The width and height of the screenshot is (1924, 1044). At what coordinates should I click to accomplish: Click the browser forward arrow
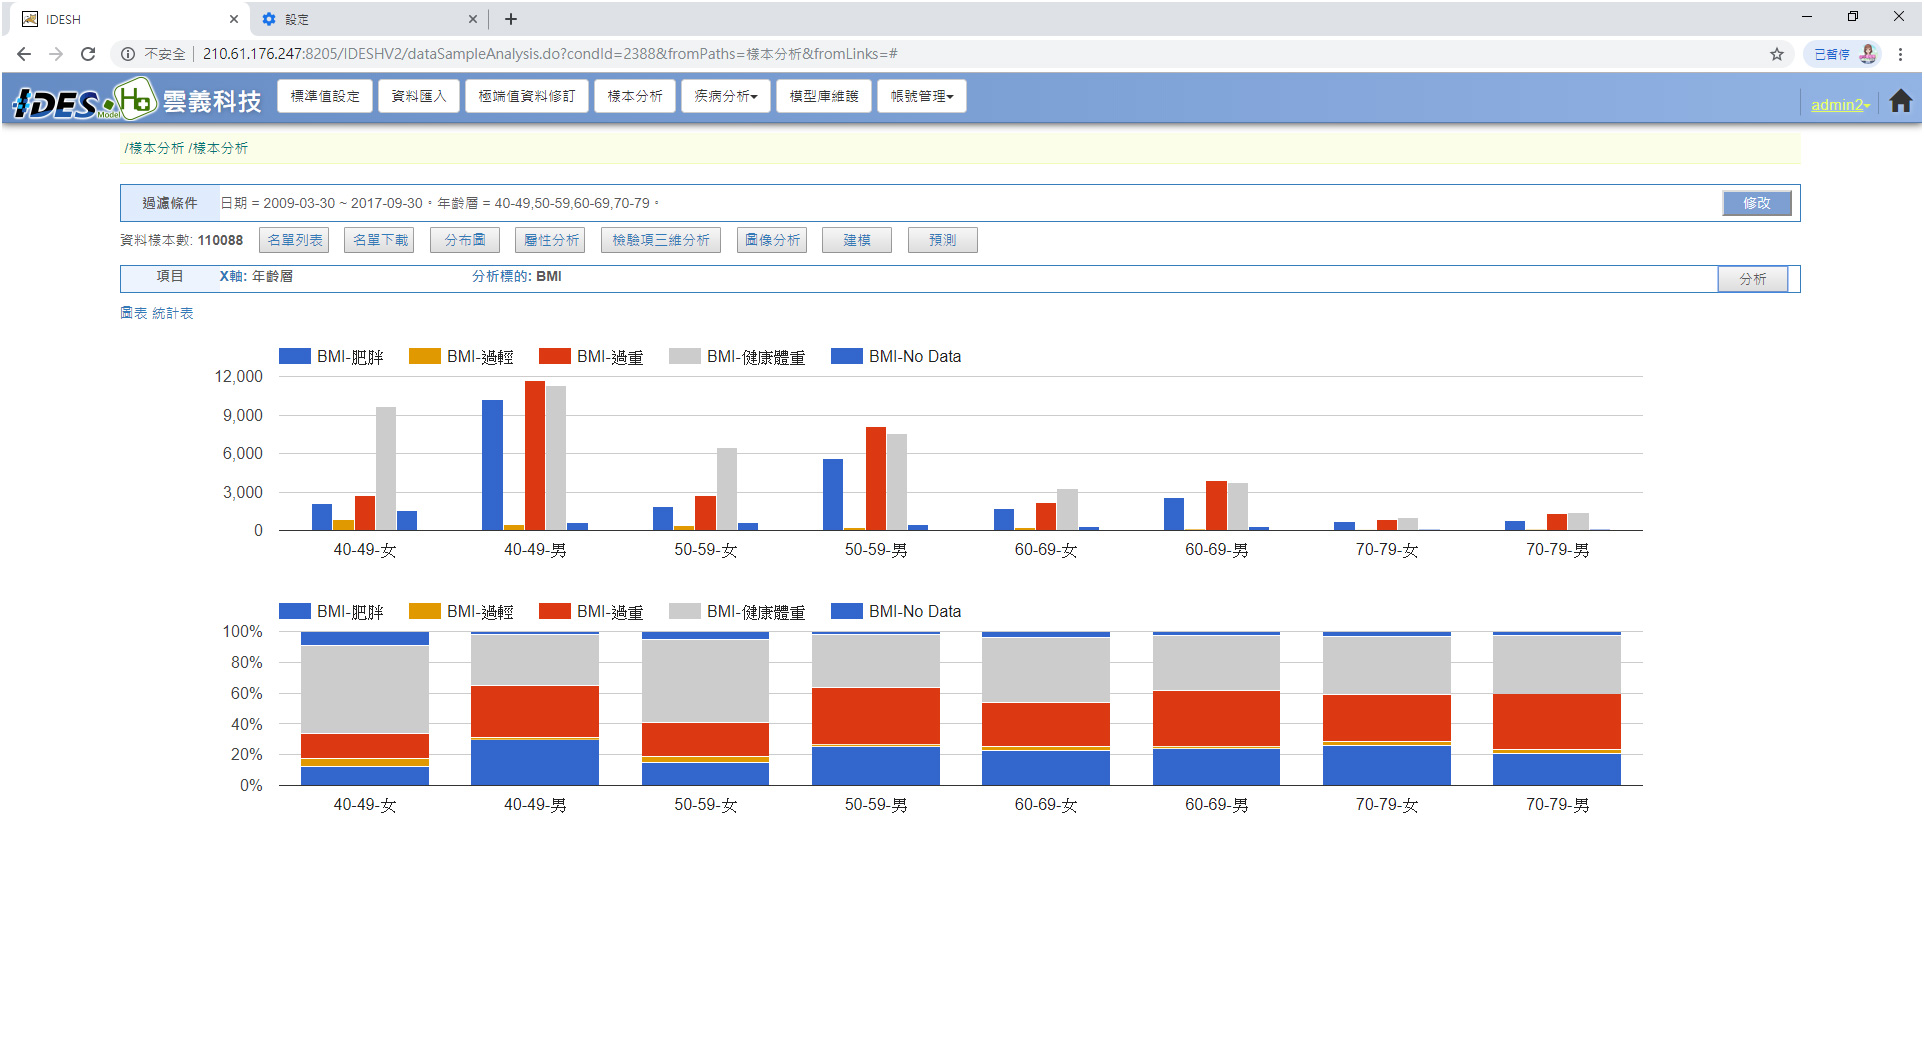pyautogui.click(x=56, y=54)
